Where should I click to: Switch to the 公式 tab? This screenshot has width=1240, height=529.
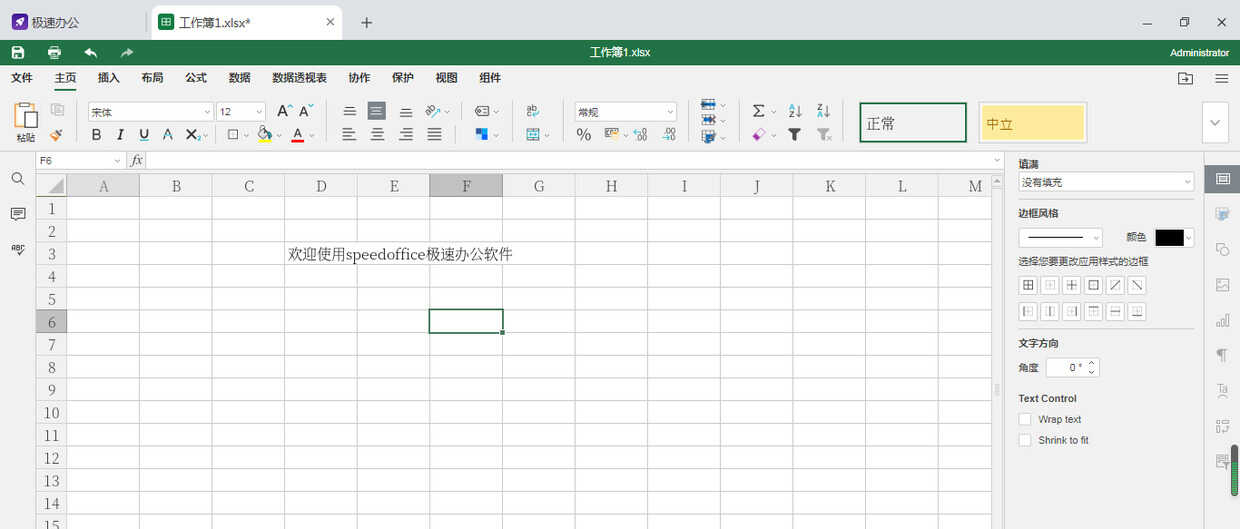[x=196, y=78]
